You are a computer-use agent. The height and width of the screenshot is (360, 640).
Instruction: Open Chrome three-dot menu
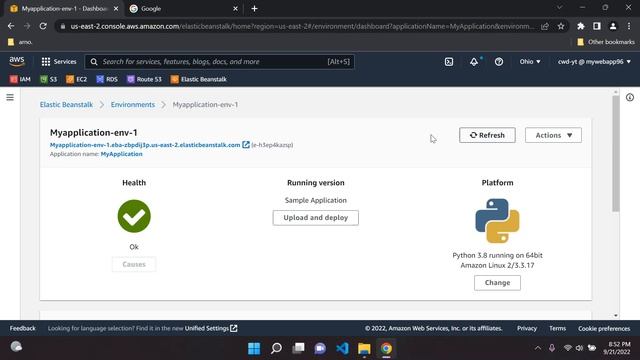[629, 26]
